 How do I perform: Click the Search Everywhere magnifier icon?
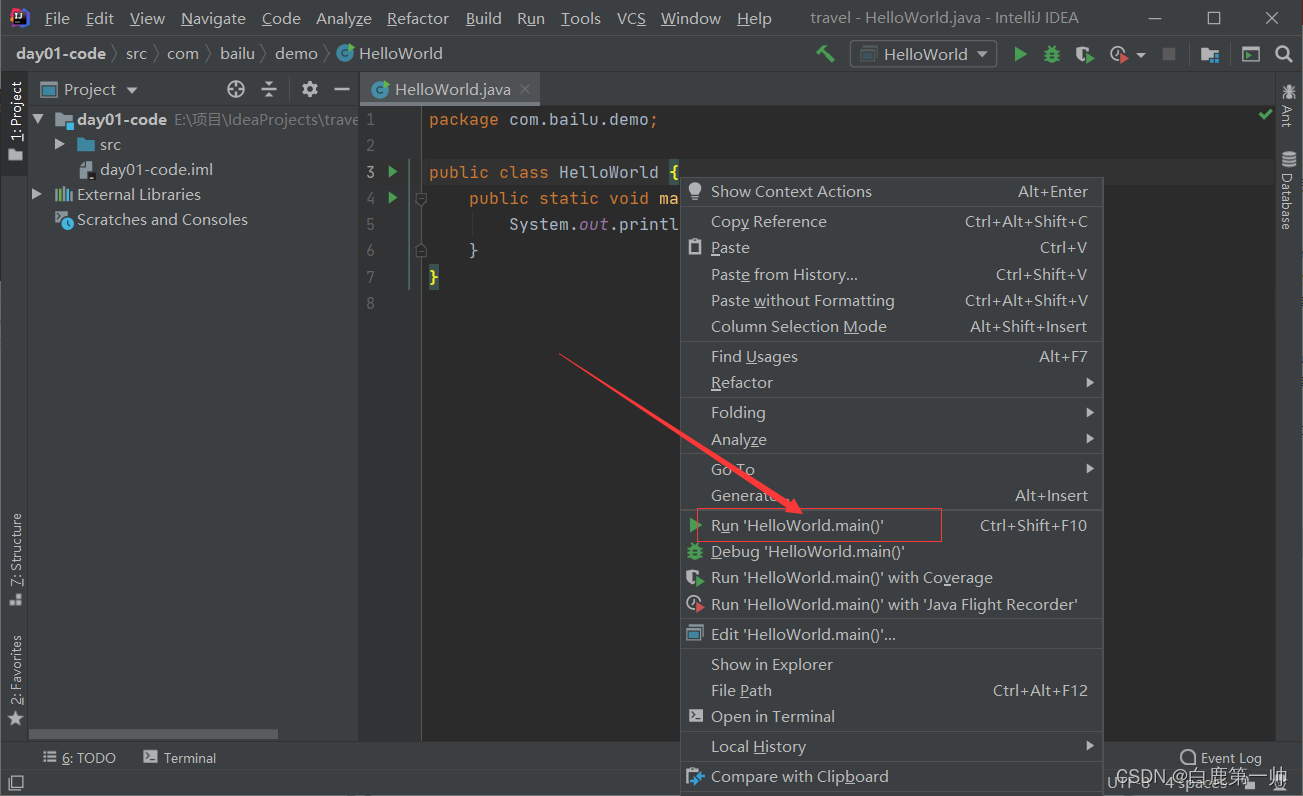click(1284, 54)
